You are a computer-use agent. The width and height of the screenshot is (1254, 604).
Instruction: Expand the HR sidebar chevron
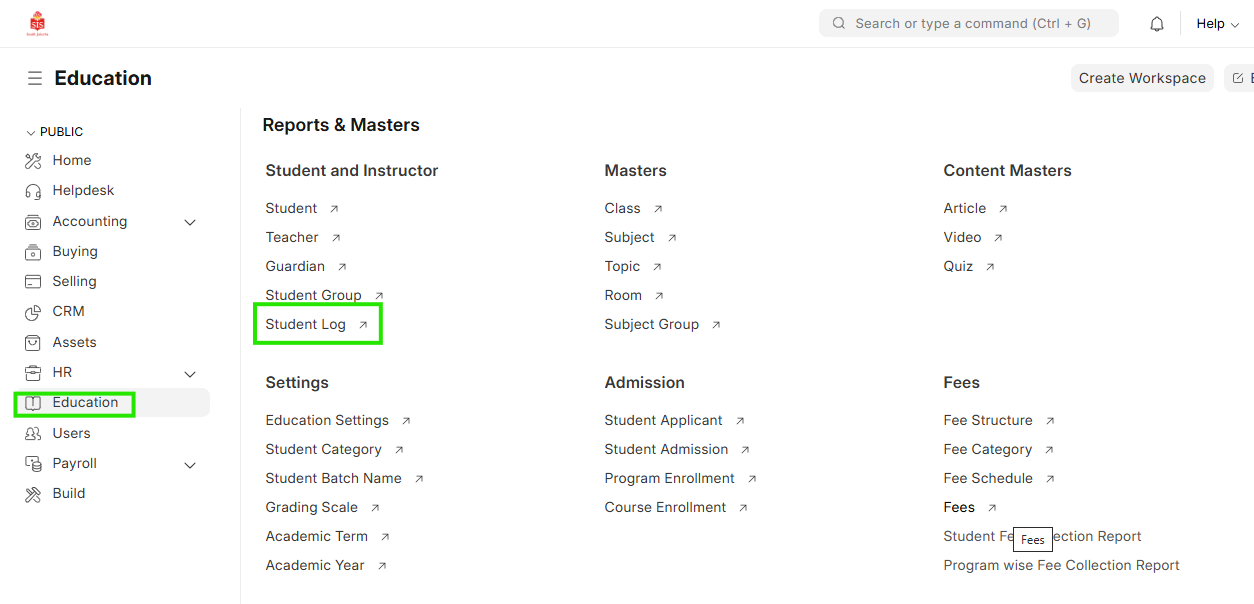pyautogui.click(x=190, y=373)
